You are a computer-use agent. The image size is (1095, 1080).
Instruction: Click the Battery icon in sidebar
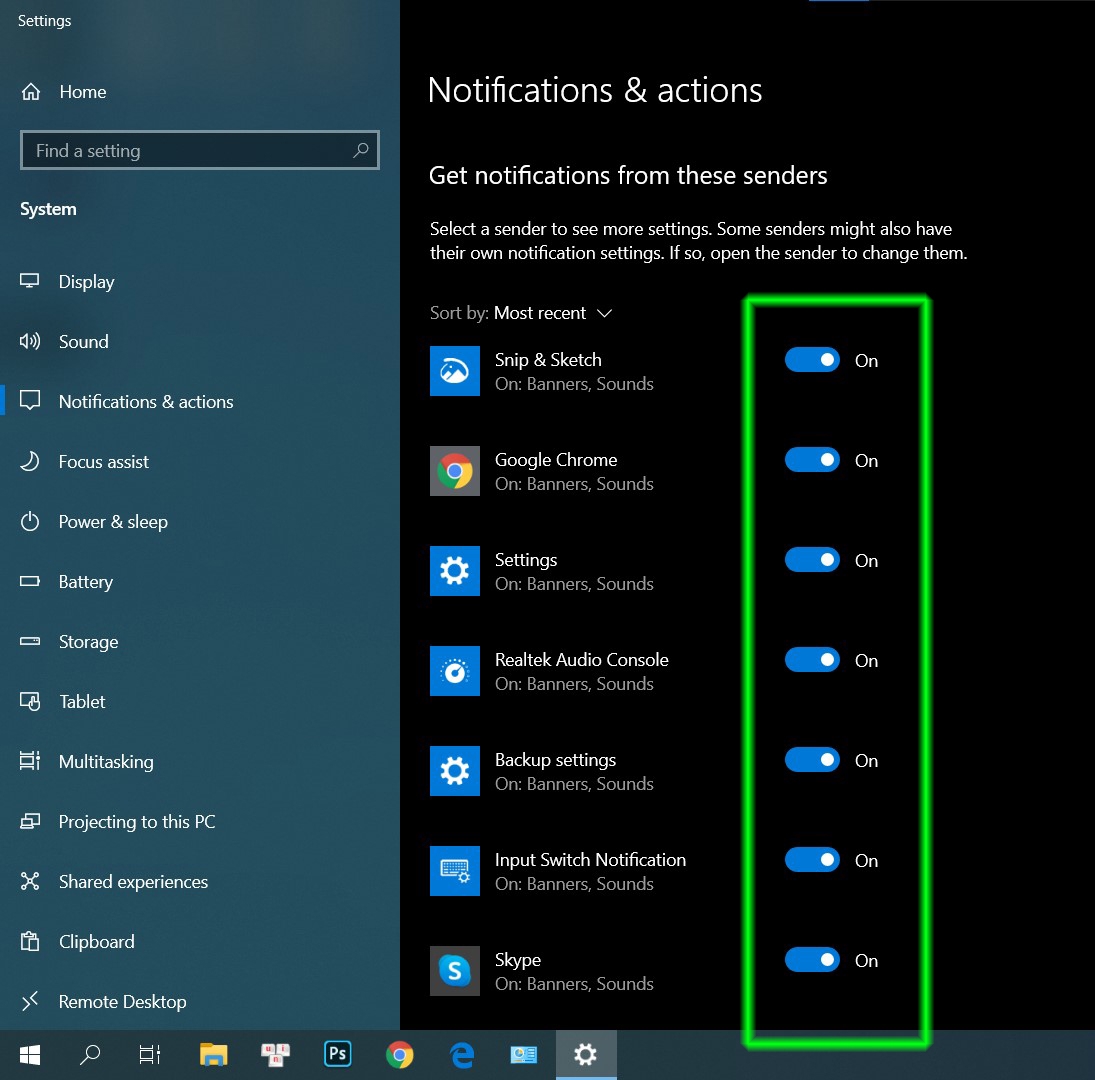29,582
